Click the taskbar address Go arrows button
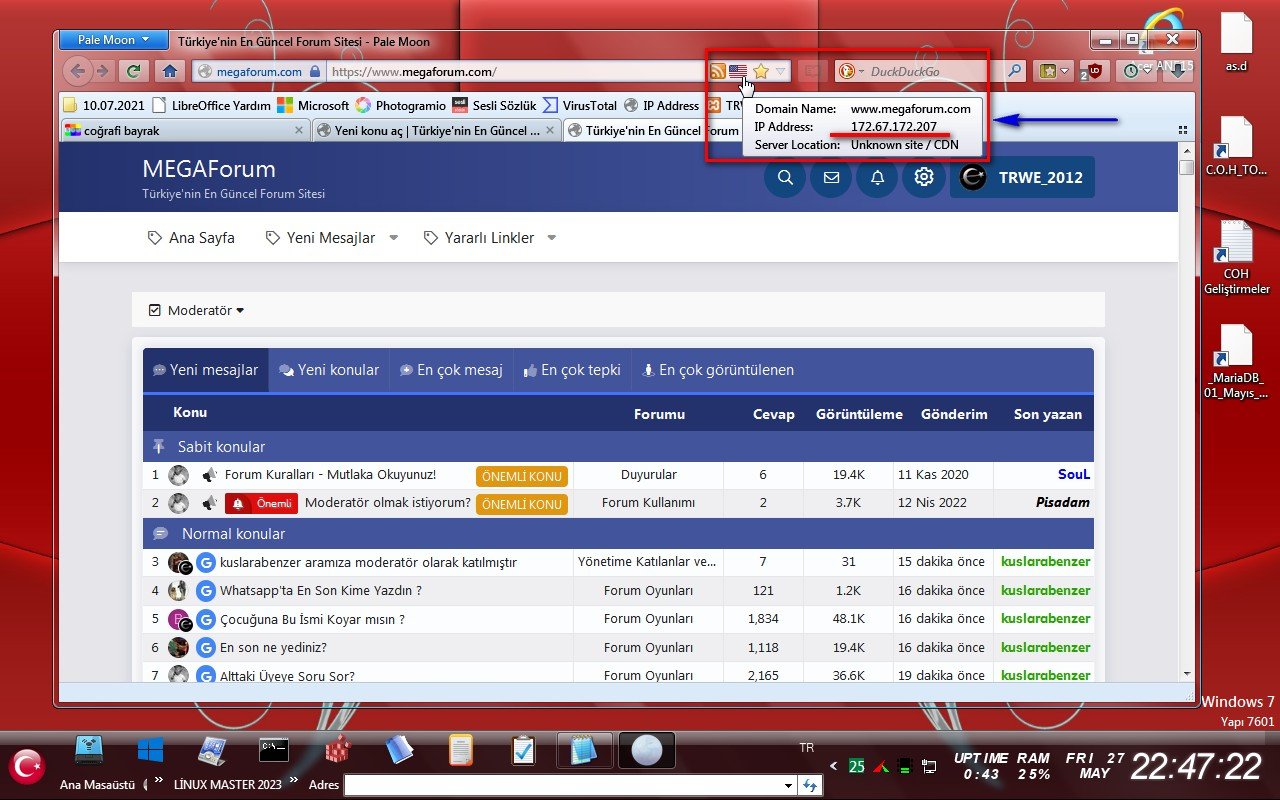1280x800 pixels. tap(810, 786)
